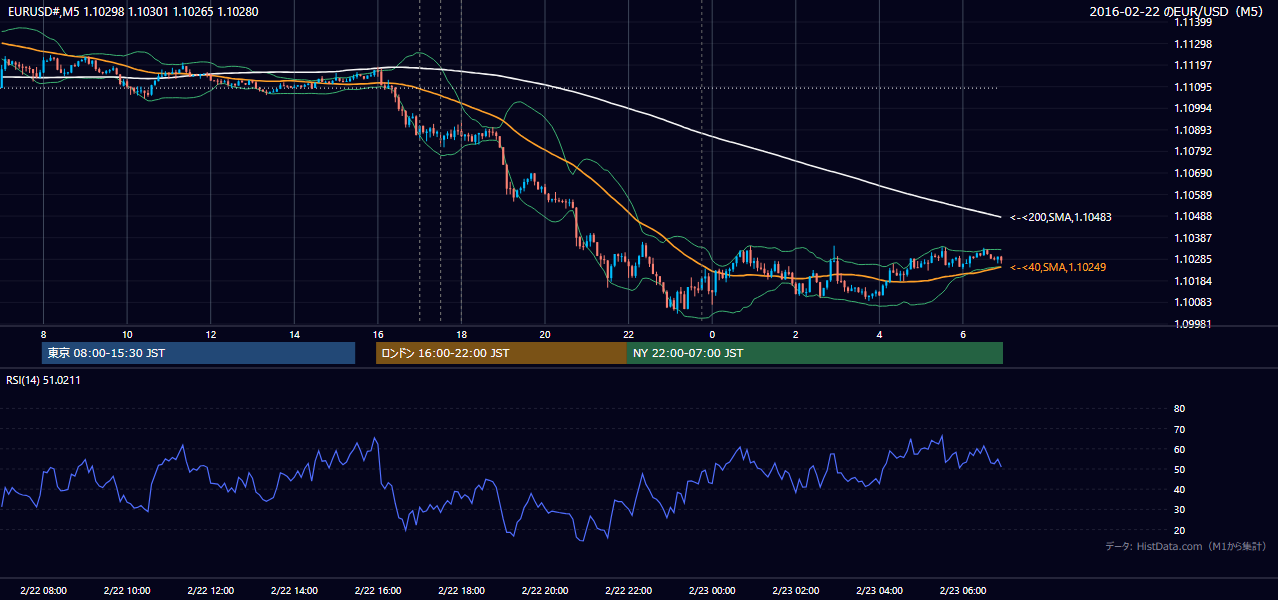The image size is (1278, 600).
Task: Click the RSI(14) 51.0211 indicator label
Action: 41,379
